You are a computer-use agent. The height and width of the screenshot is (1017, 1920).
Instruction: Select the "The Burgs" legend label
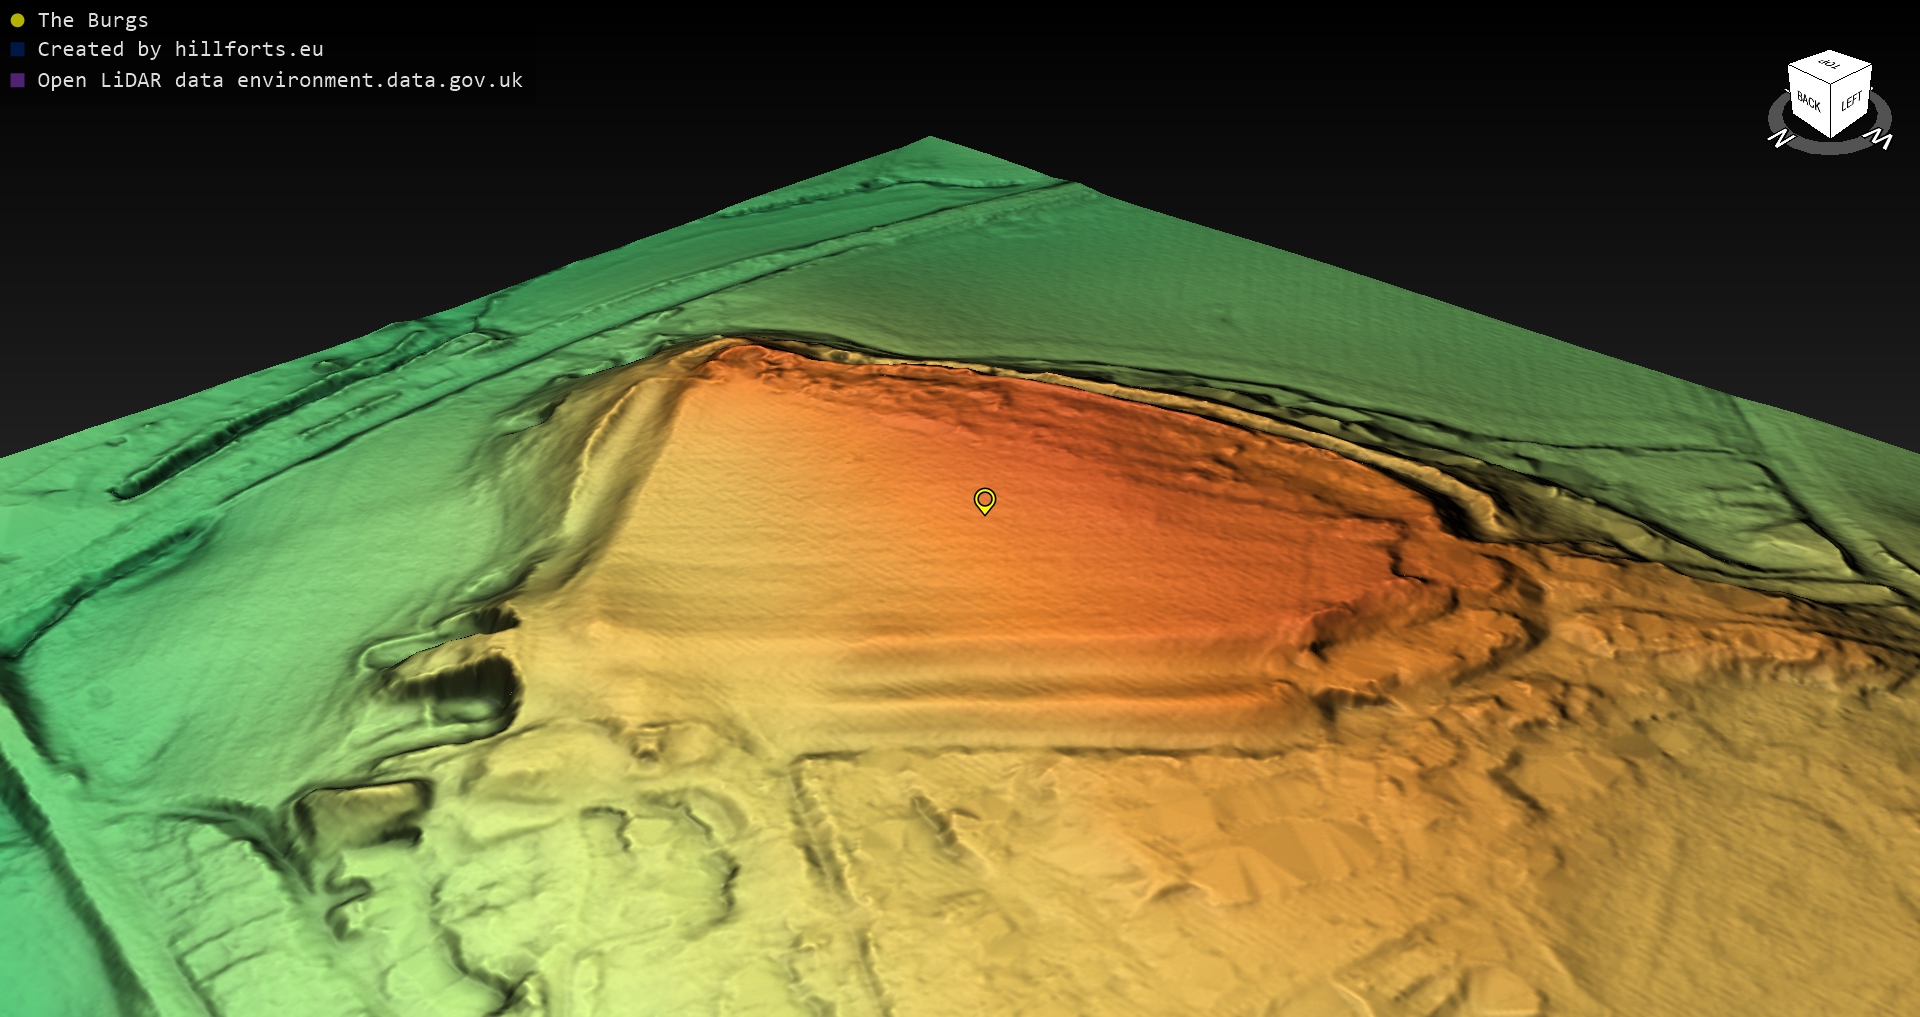tap(92, 20)
